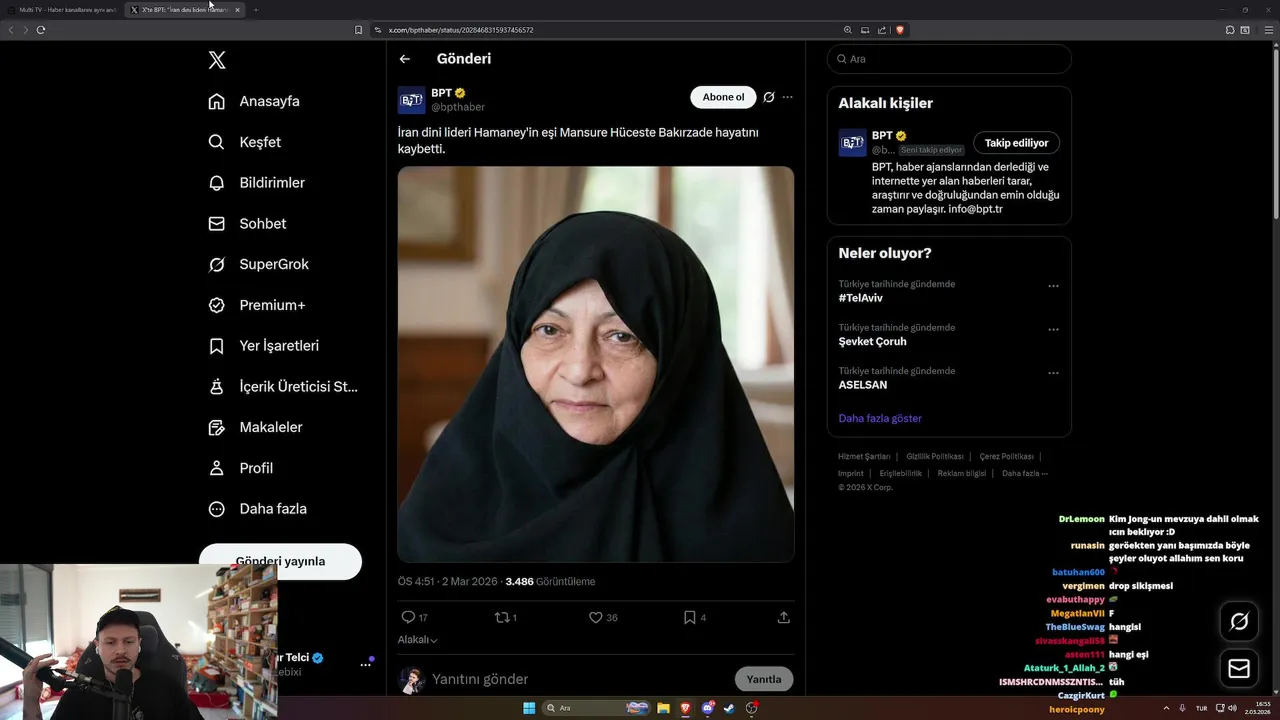1280x720 pixels.
Task: Open BPT avatar in Alakalı kişiler
Action: (852, 143)
